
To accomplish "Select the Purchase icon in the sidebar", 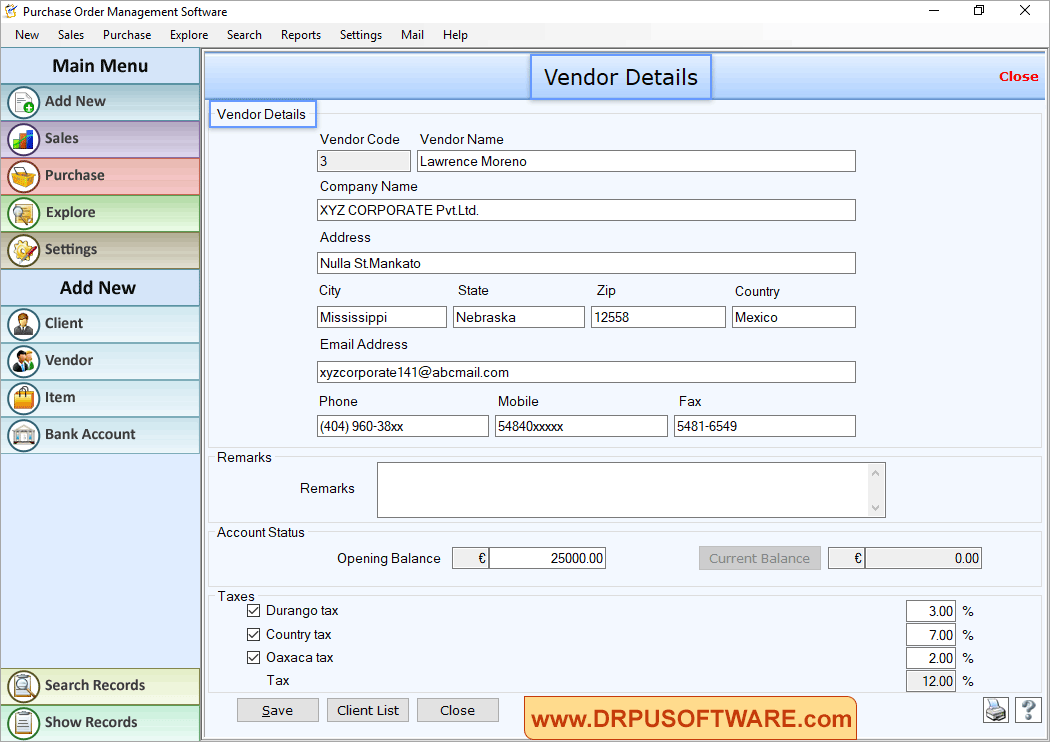I will click(x=24, y=176).
